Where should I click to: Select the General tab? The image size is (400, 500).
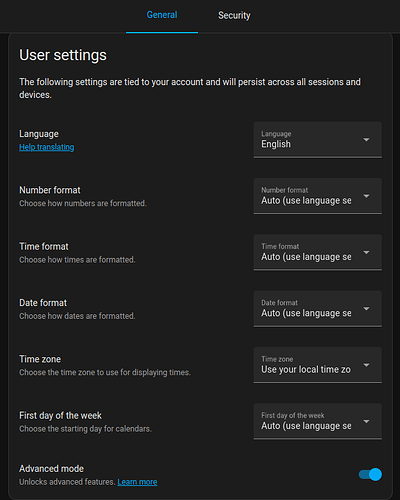[x=162, y=15]
